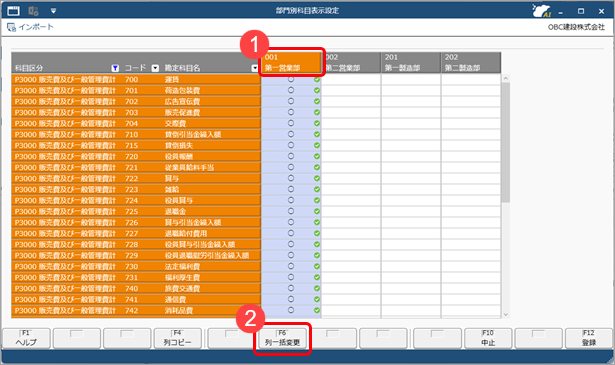Open the 勘定科目名 column dropdown arrow
Viewport: 615px width, 365px height.
pos(255,68)
